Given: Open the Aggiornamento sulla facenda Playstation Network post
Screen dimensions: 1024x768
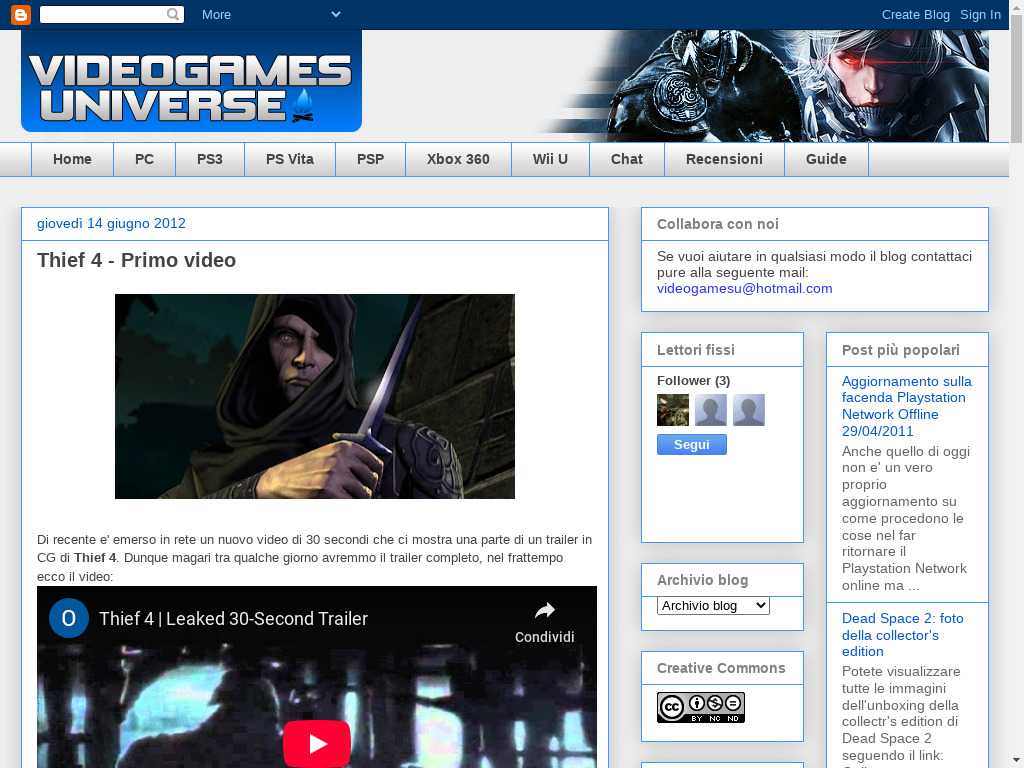Looking at the screenshot, I should pyautogui.click(x=906, y=406).
